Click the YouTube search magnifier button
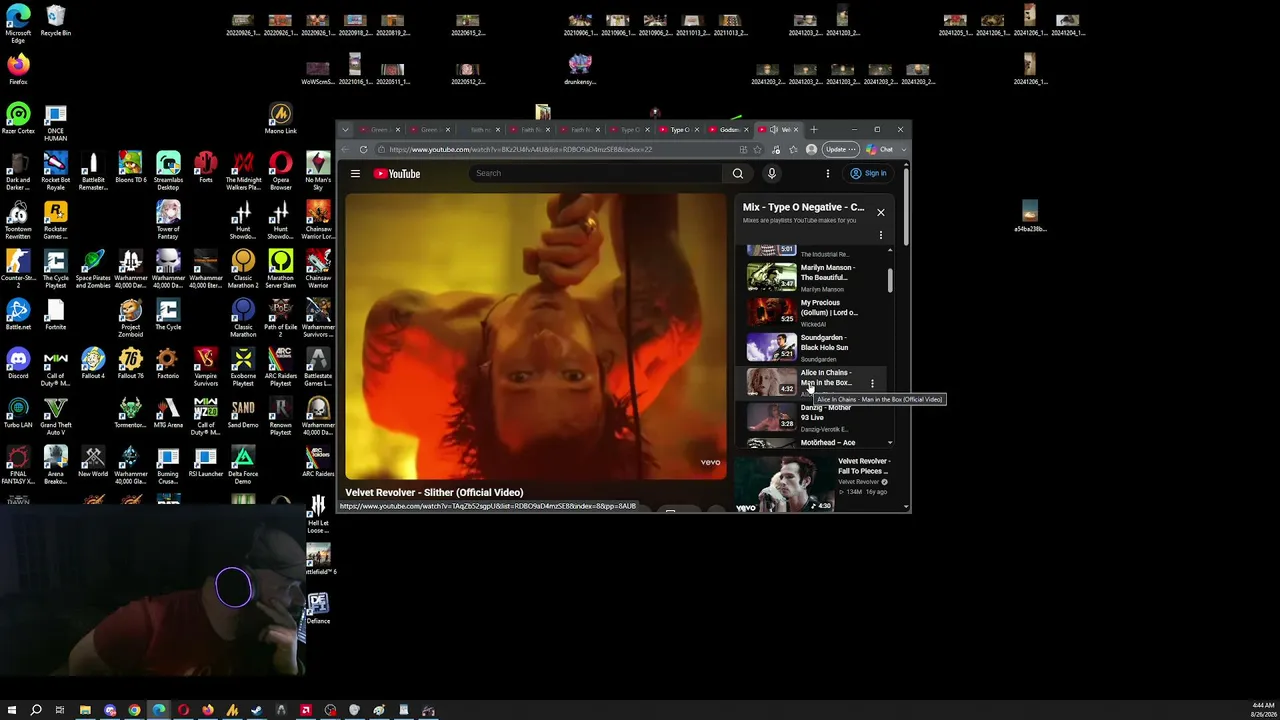Viewport: 1280px width, 720px height. [738, 174]
